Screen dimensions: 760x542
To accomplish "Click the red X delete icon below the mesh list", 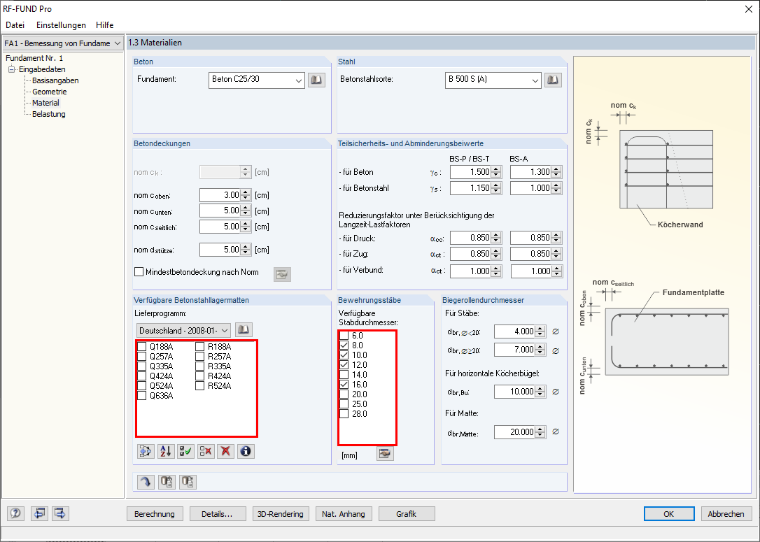I will pos(225,451).
